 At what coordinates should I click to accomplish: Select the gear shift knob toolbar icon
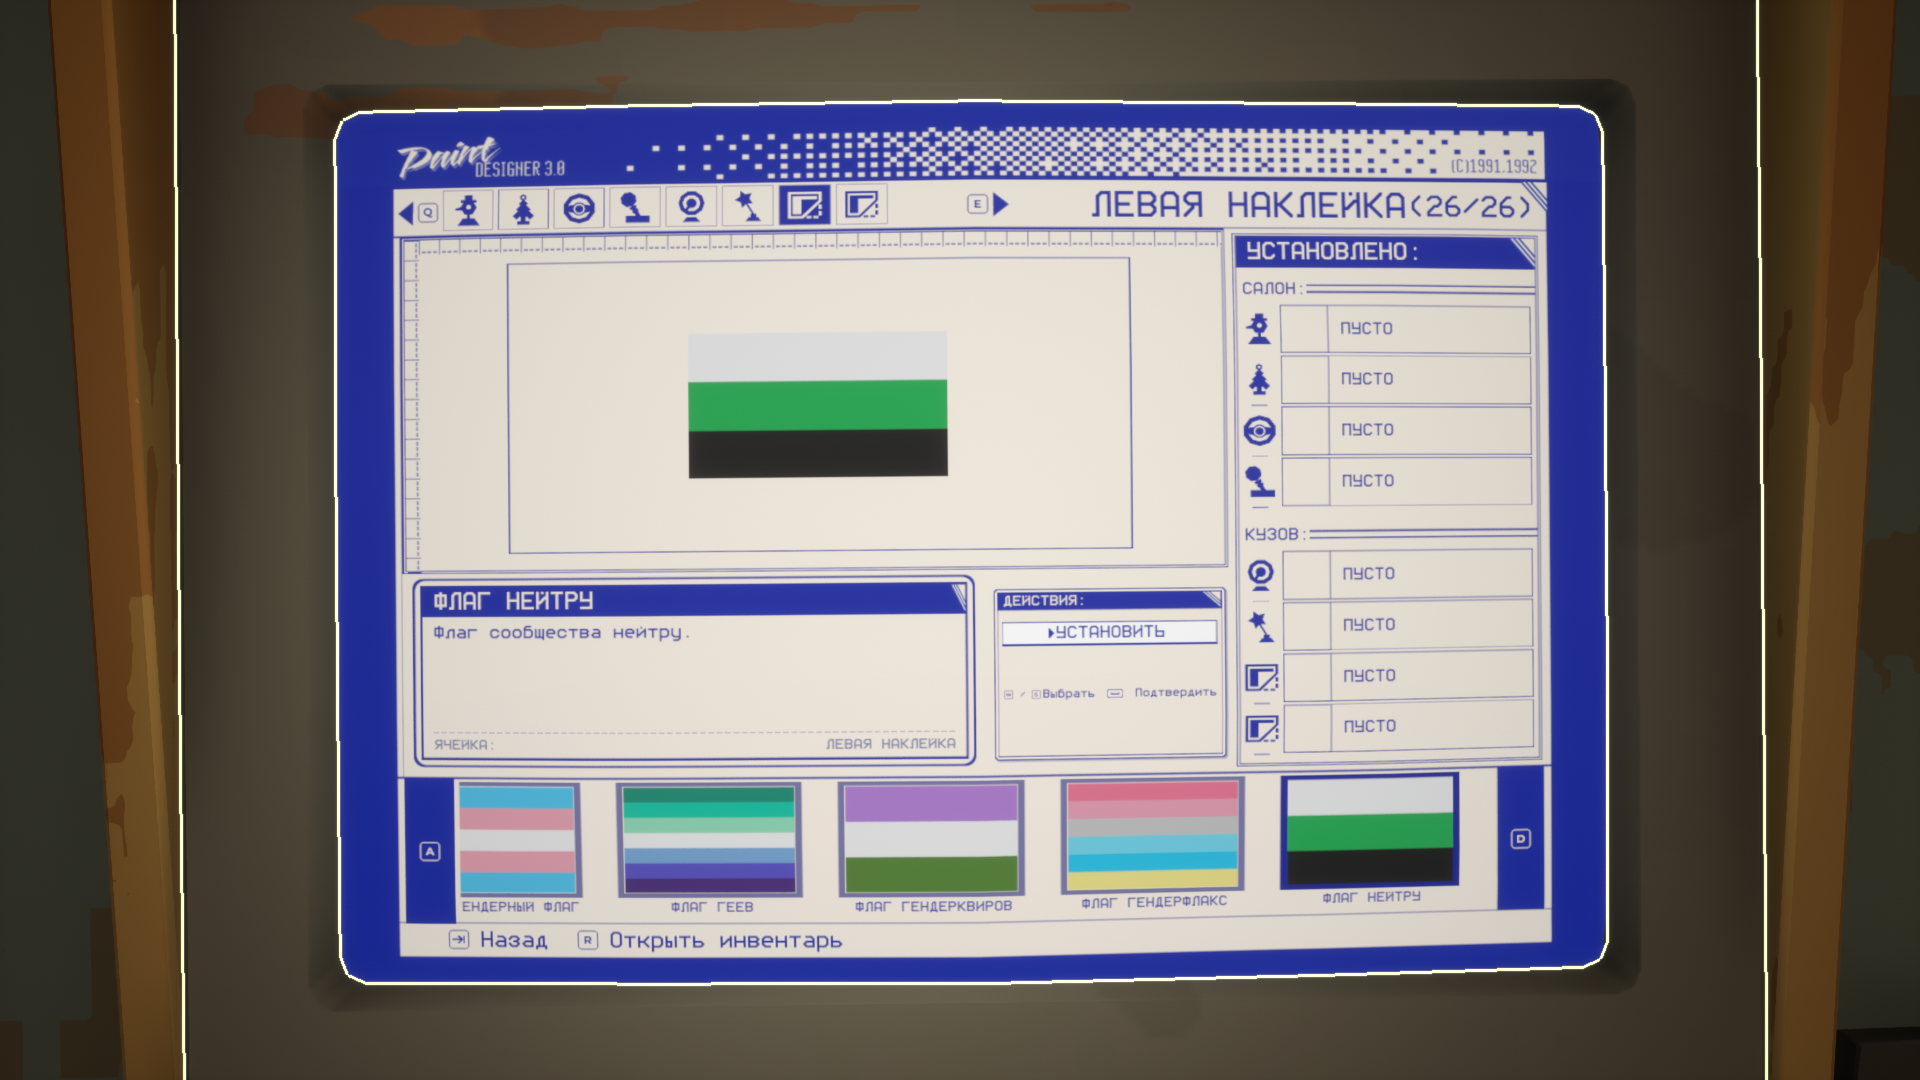tap(635, 208)
